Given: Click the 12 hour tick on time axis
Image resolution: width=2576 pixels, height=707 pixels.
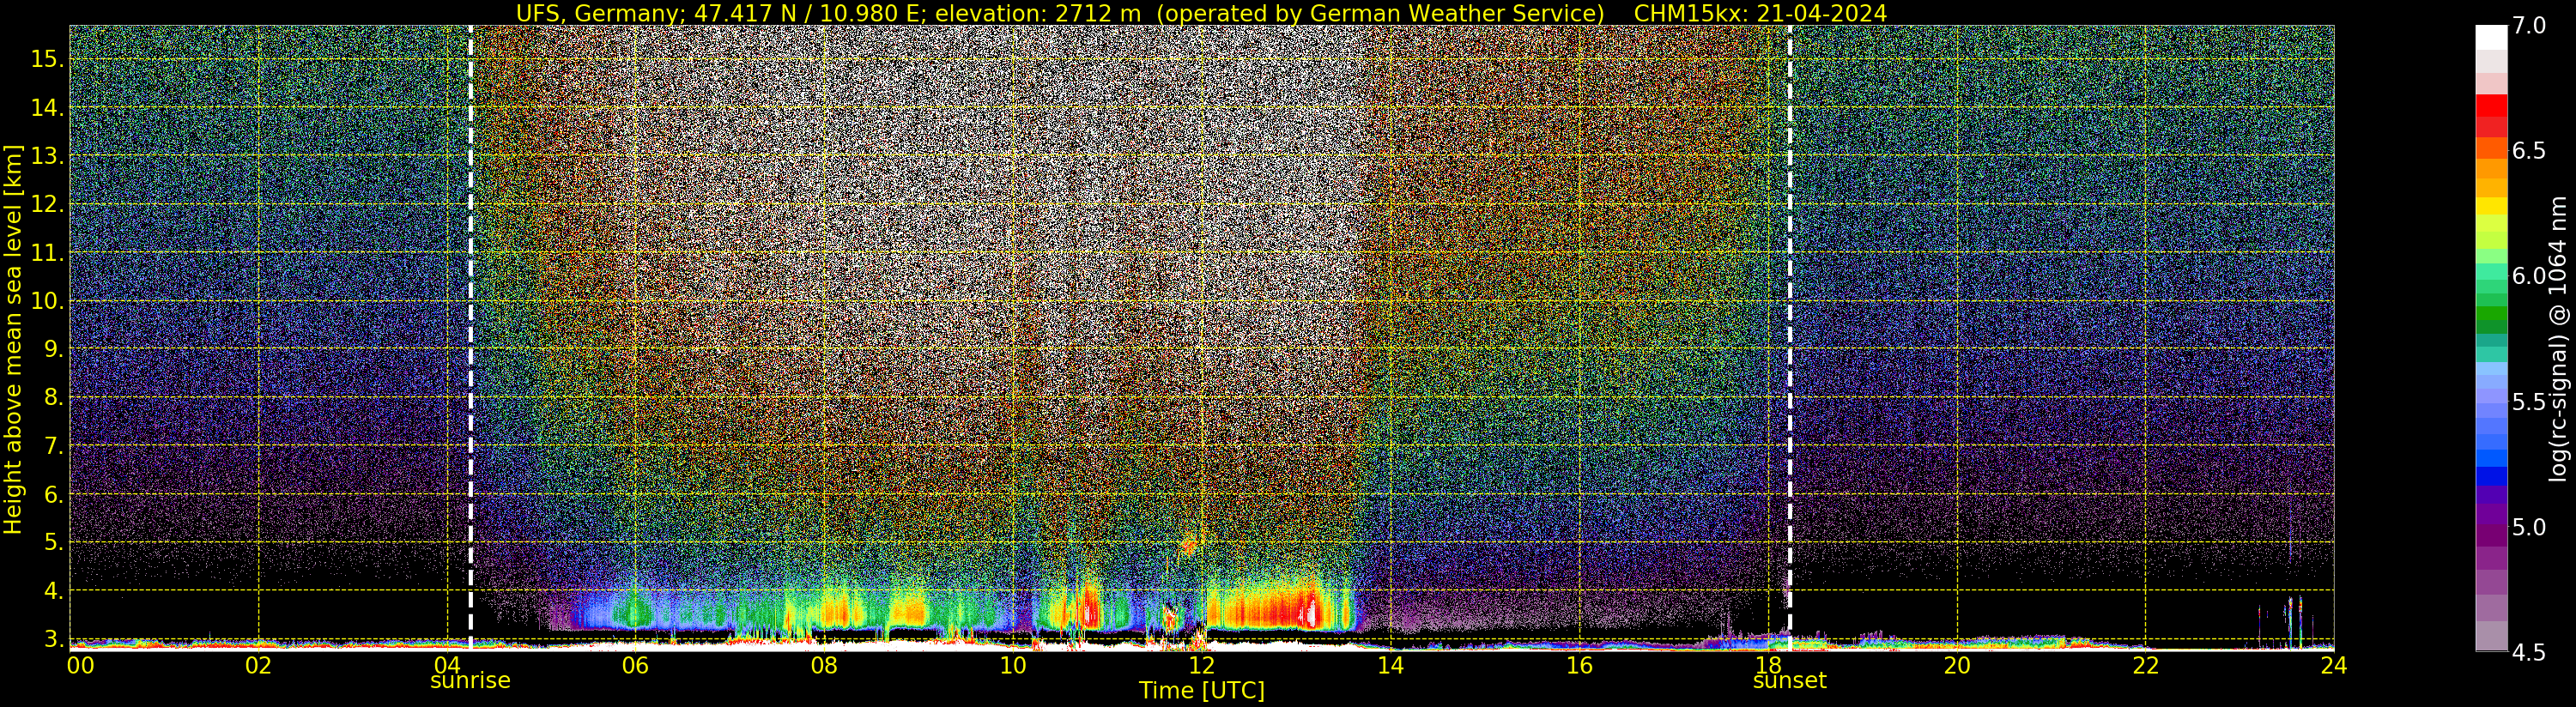Looking at the screenshot, I should pos(1202,665).
